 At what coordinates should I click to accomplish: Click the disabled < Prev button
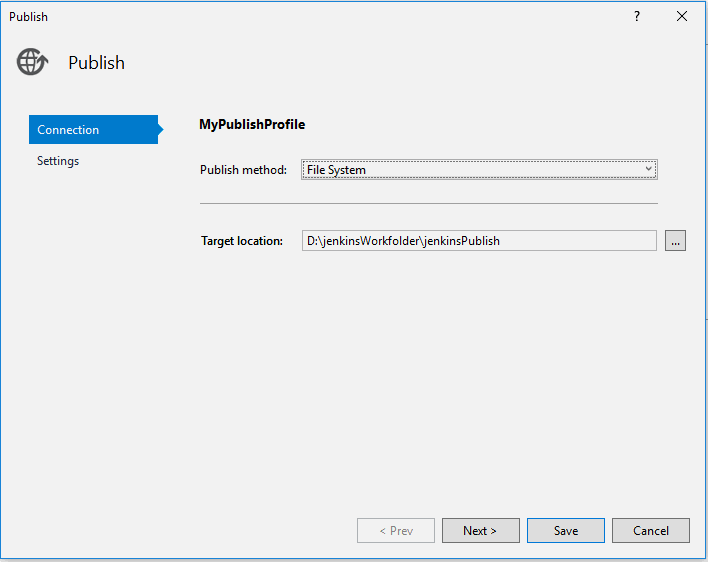(396, 531)
